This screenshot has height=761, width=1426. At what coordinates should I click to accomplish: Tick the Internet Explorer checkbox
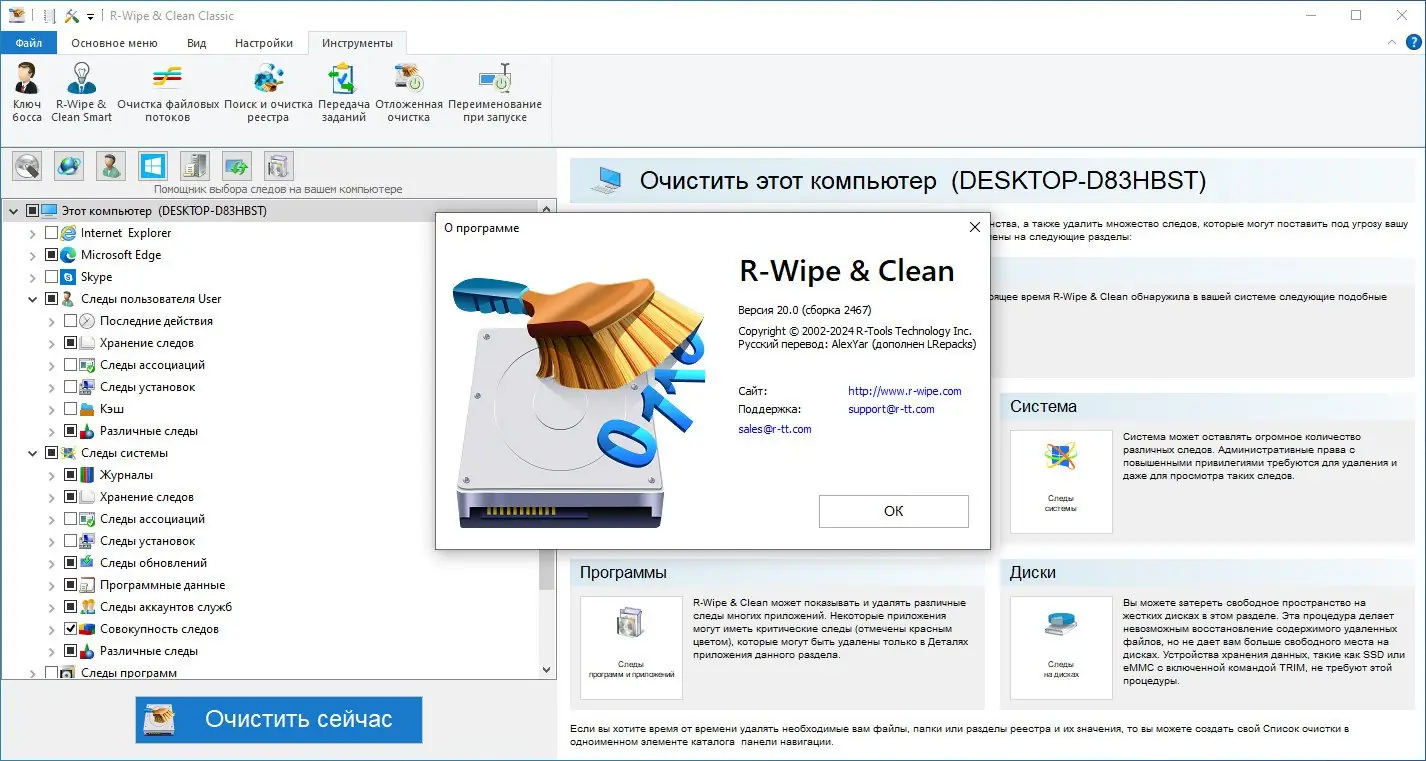coord(52,233)
